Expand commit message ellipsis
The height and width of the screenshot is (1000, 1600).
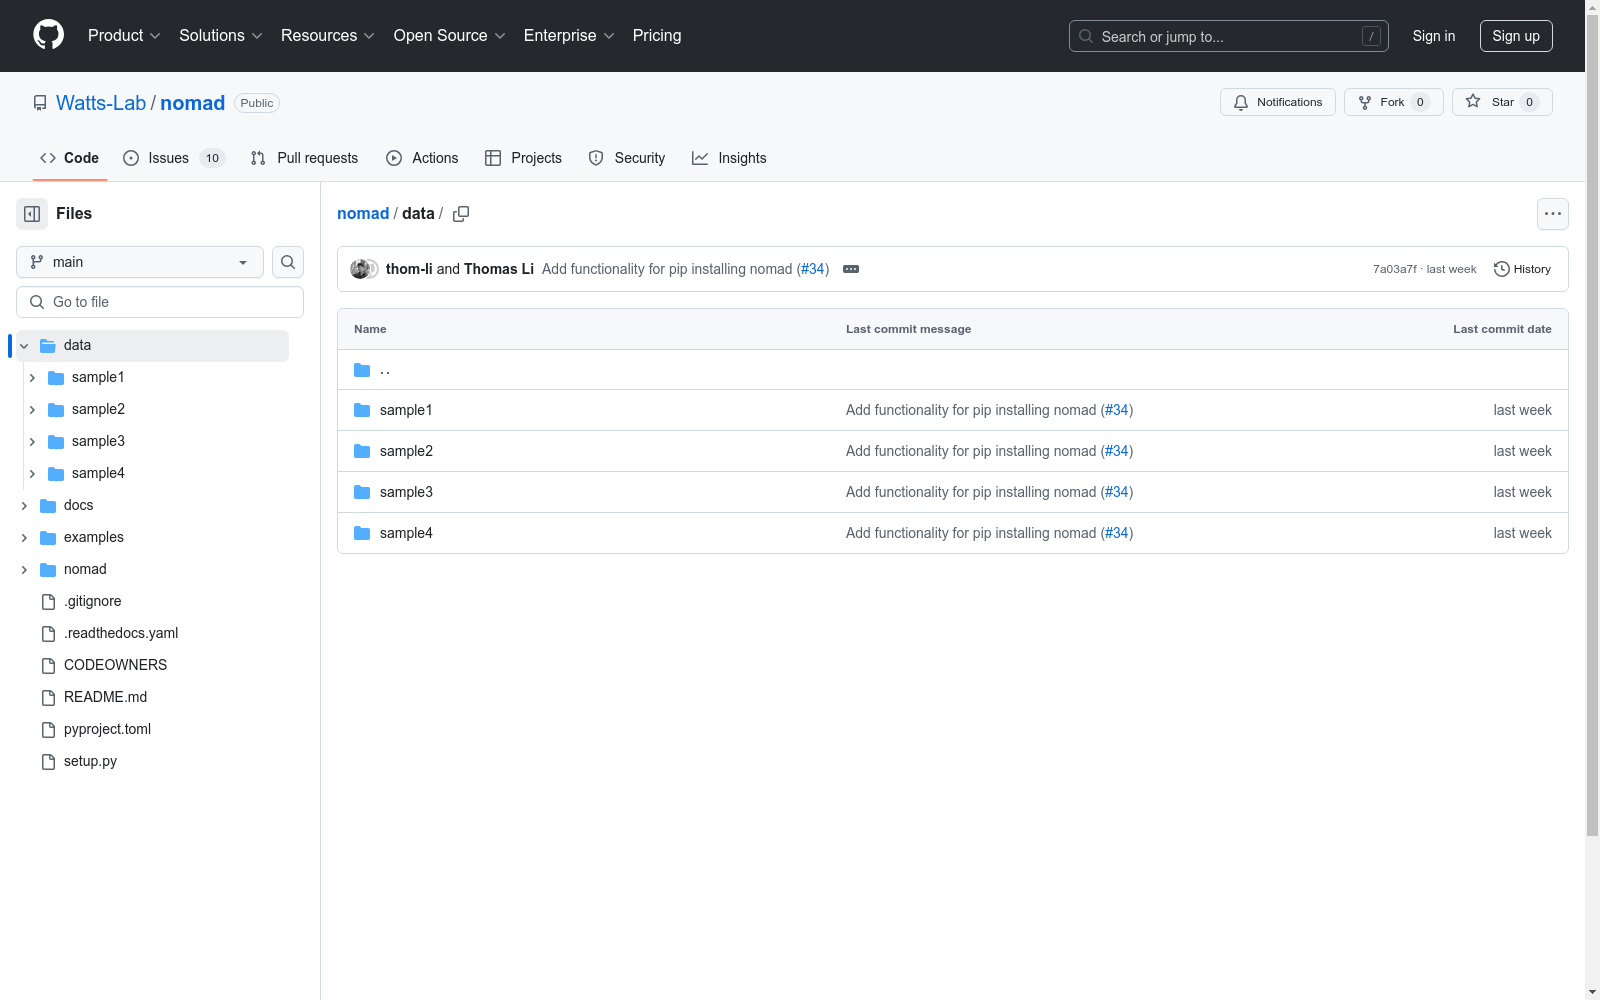[x=851, y=269]
